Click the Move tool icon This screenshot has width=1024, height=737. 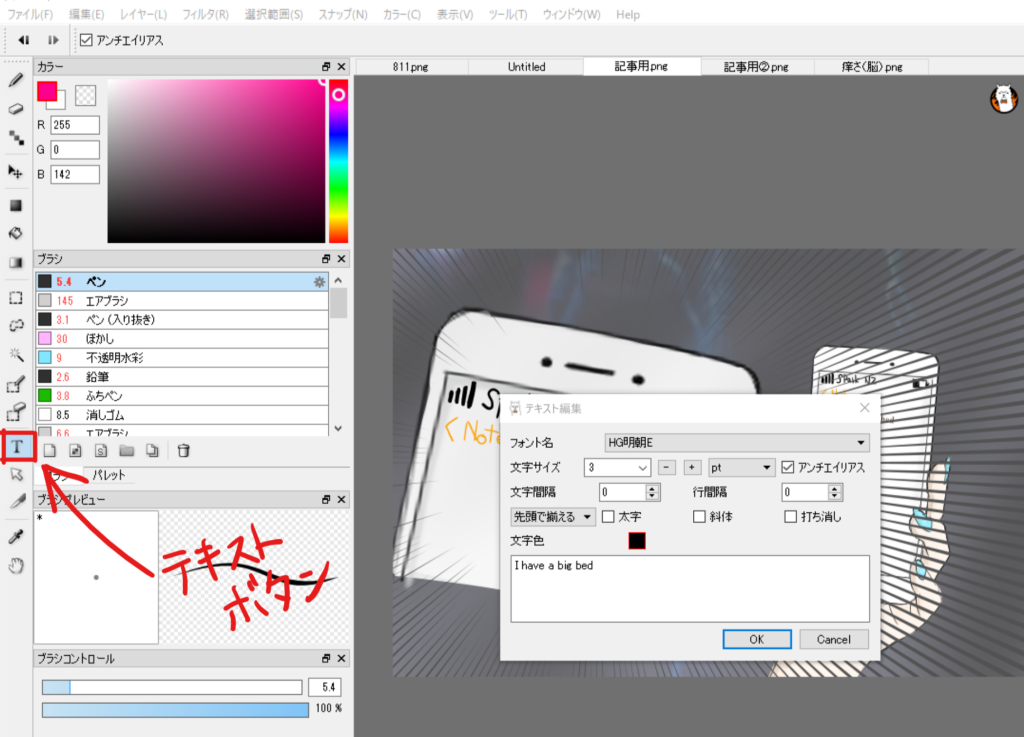[x=16, y=172]
